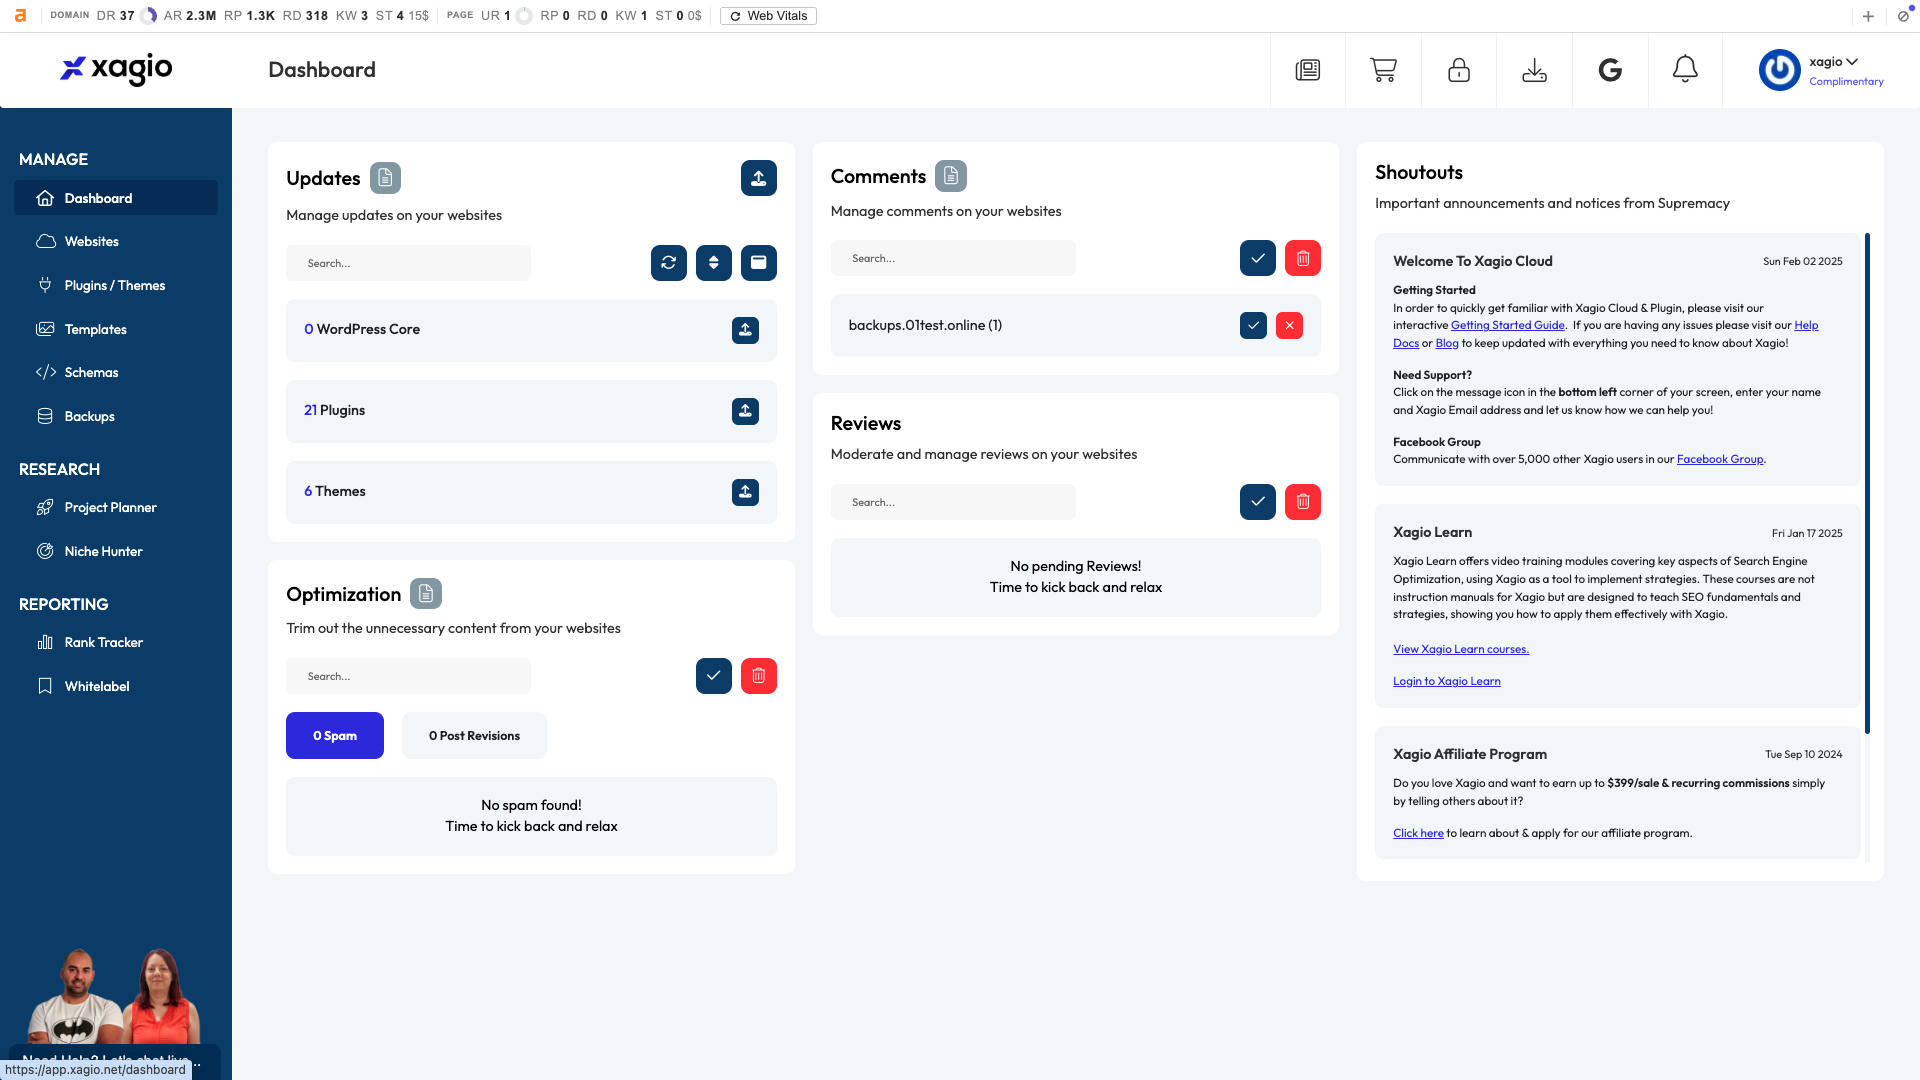
Task: Click the Xagio user avatar icon
Action: click(1780, 70)
